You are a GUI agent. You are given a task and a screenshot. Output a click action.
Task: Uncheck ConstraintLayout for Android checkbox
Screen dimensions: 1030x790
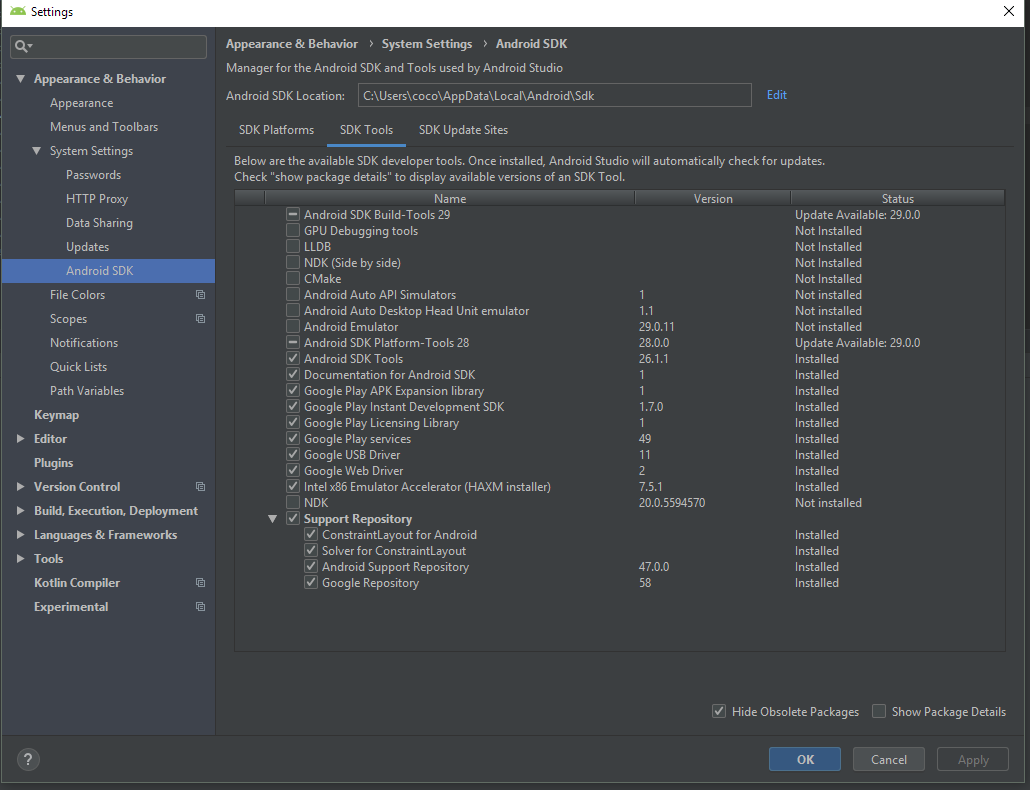(311, 535)
